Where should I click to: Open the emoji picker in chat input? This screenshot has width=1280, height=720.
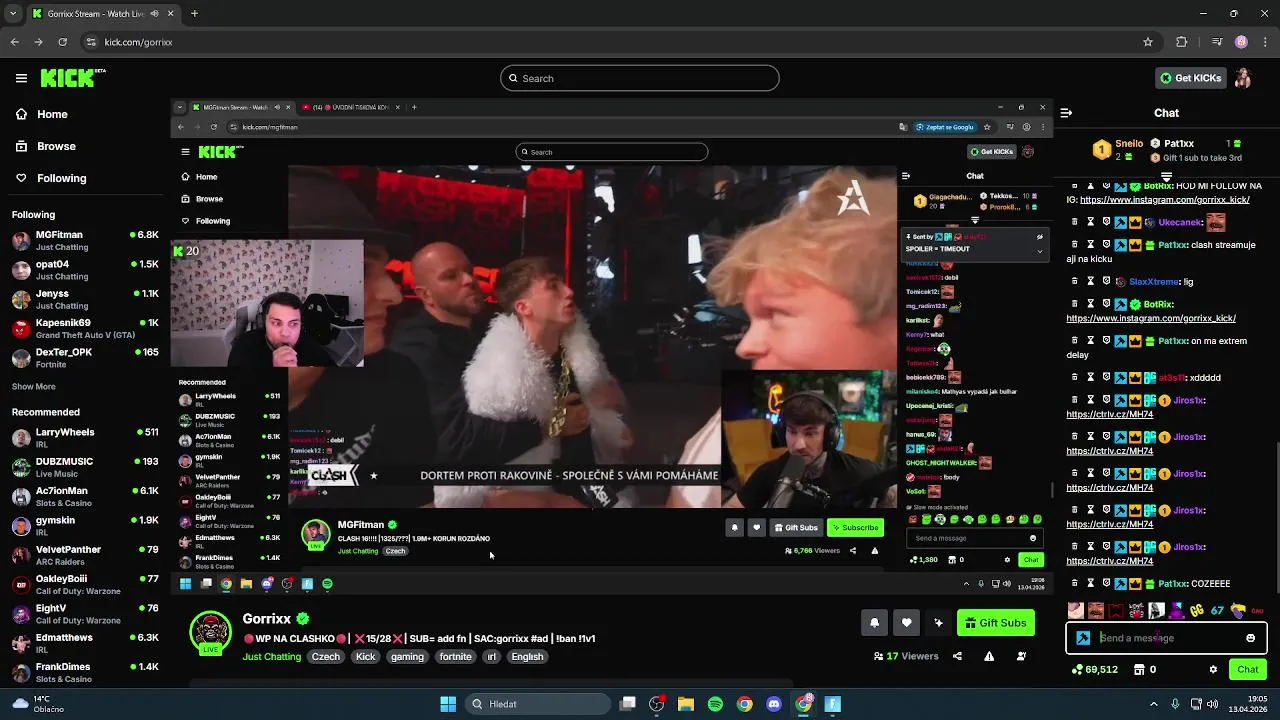[1250, 638]
